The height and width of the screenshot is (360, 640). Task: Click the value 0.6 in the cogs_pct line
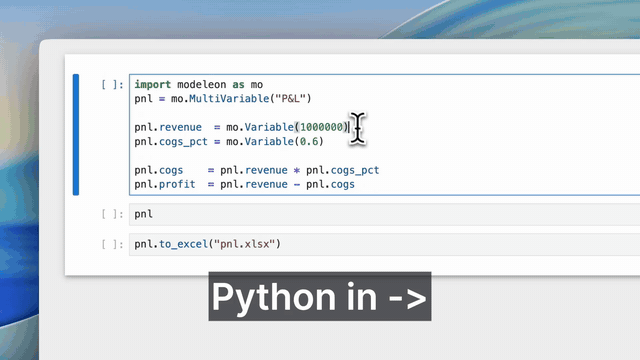pyautogui.click(x=309, y=142)
